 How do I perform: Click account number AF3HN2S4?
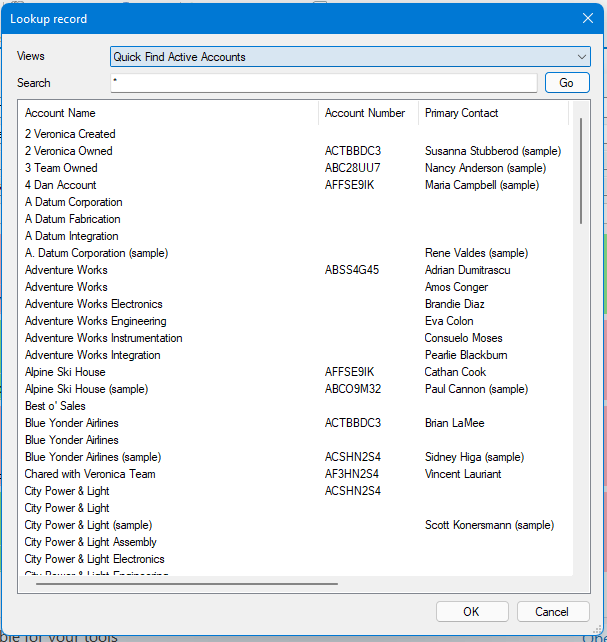[352, 474]
